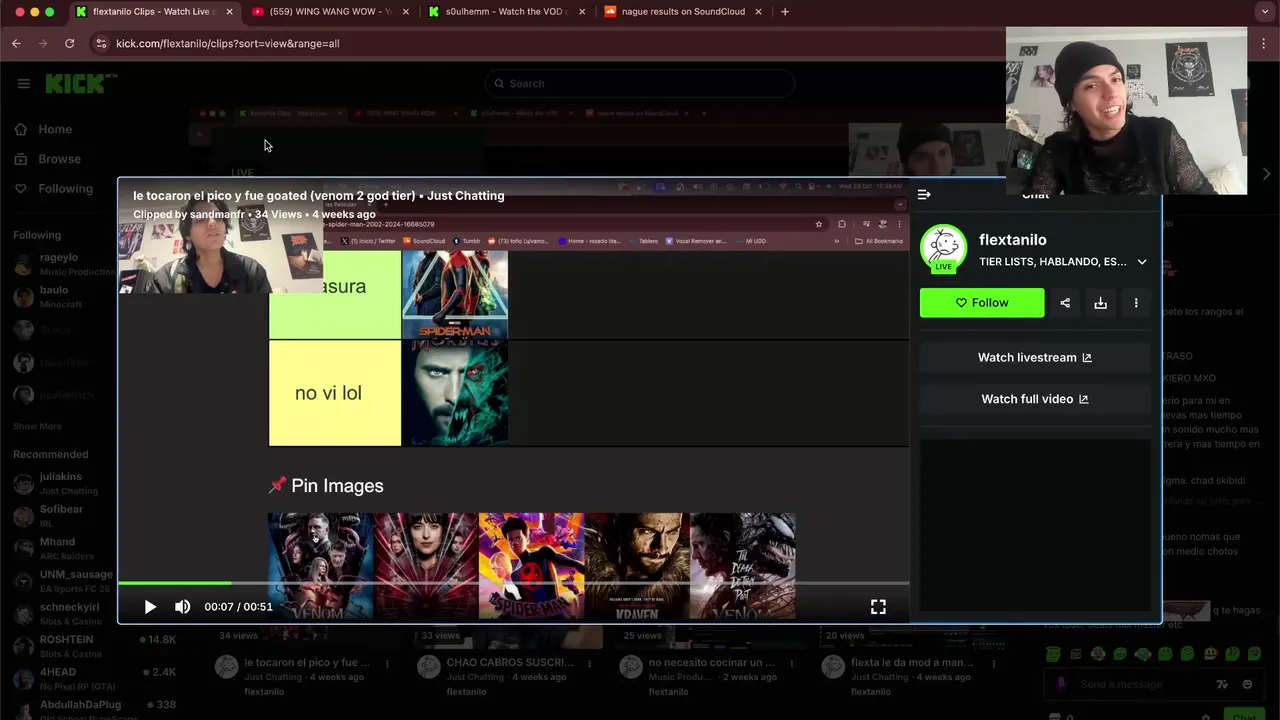This screenshot has width=1280, height=720.
Task: Go forward with the browser forward arrow
Action: 42,43
